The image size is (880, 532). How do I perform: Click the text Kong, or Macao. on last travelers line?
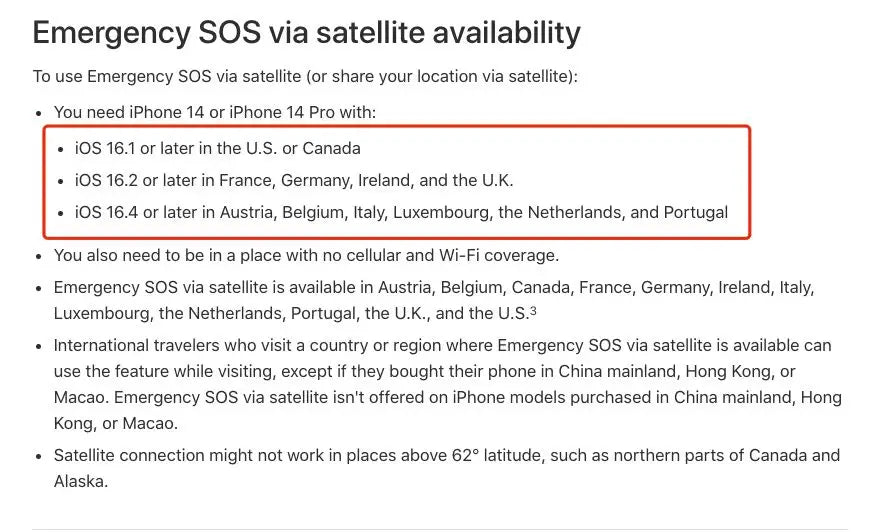116,423
